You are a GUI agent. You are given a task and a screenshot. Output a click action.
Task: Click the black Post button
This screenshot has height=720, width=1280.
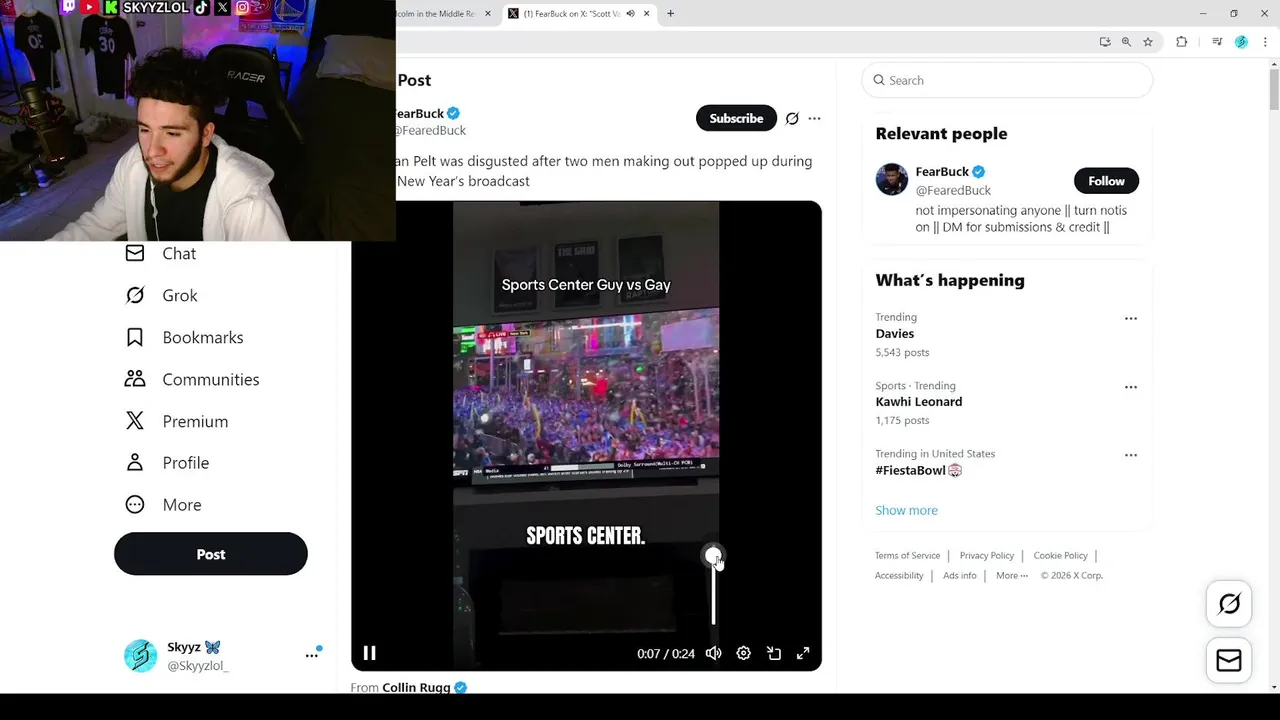tap(211, 554)
